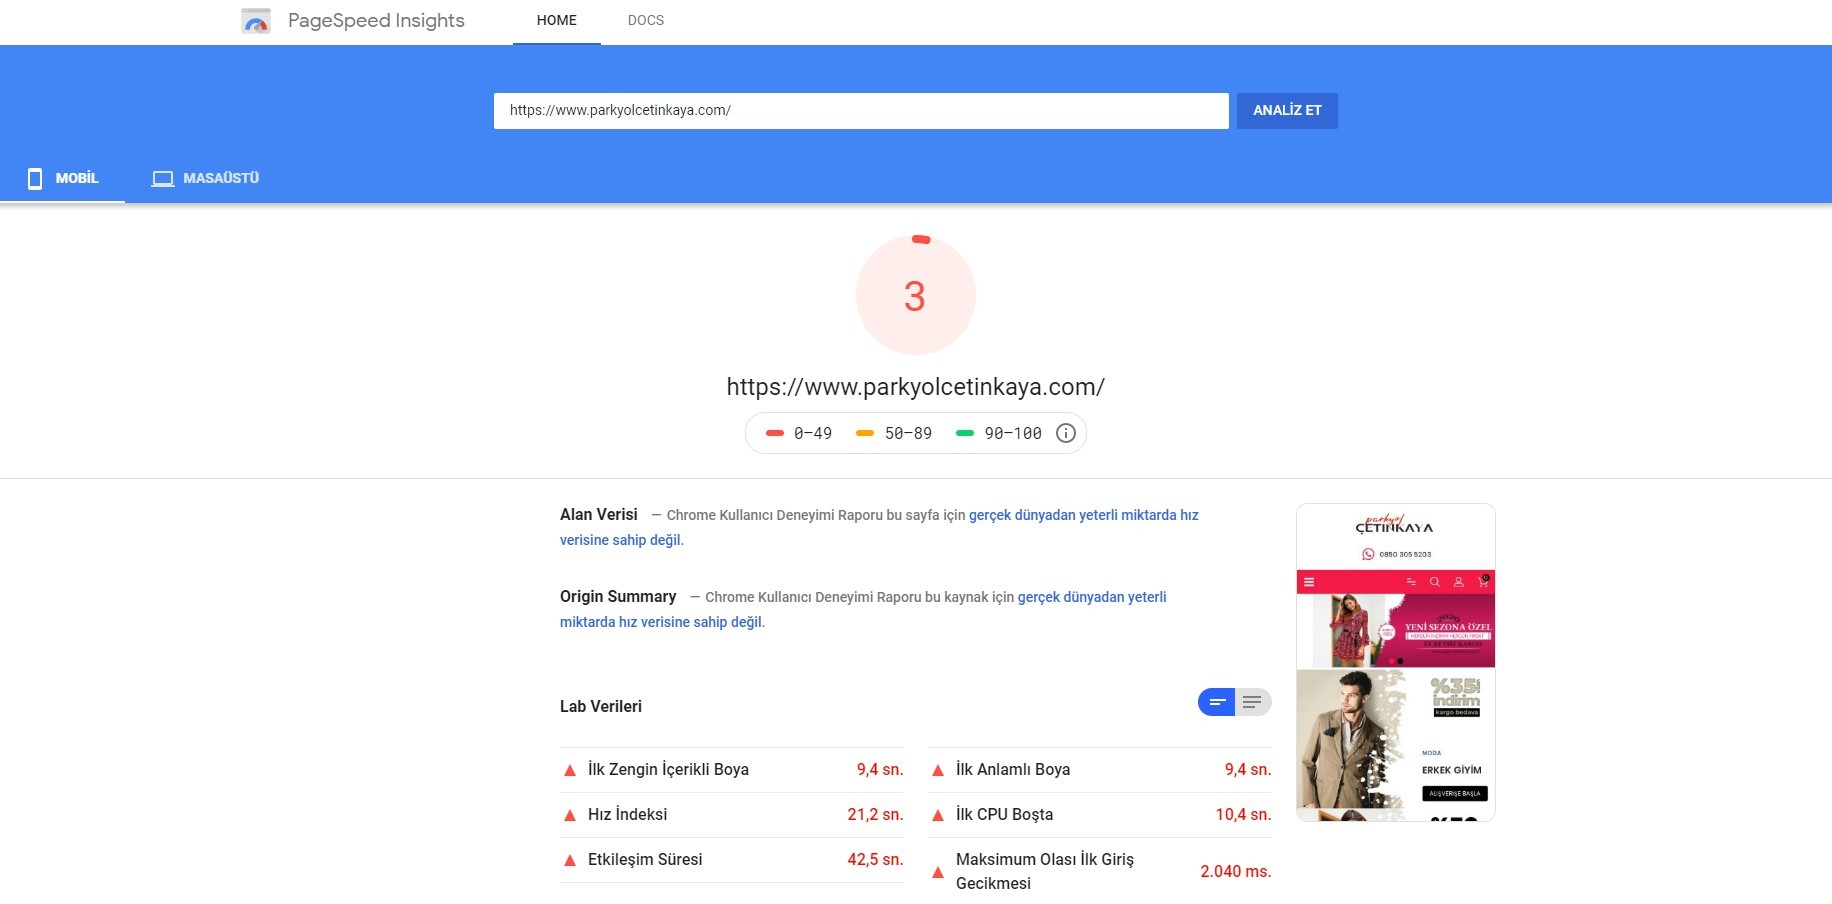
Task: Click the URL input field
Action: [861, 111]
